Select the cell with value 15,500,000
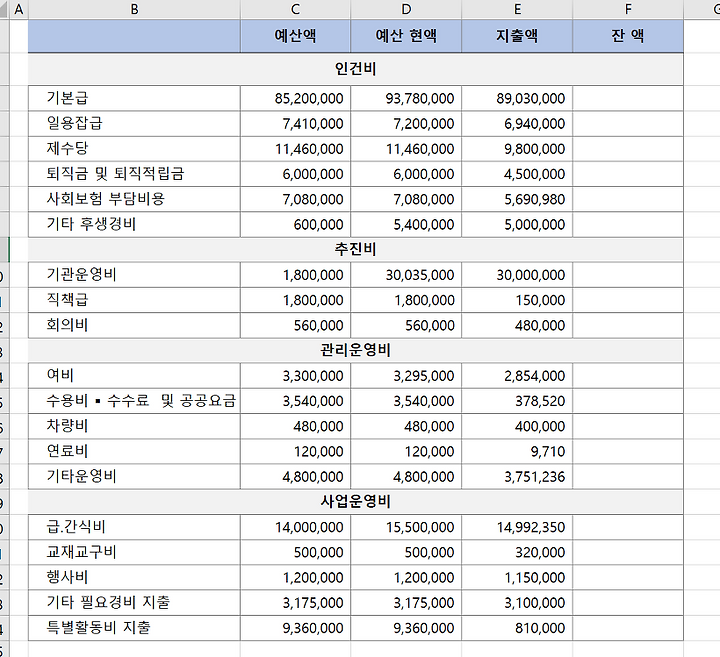 pos(406,527)
